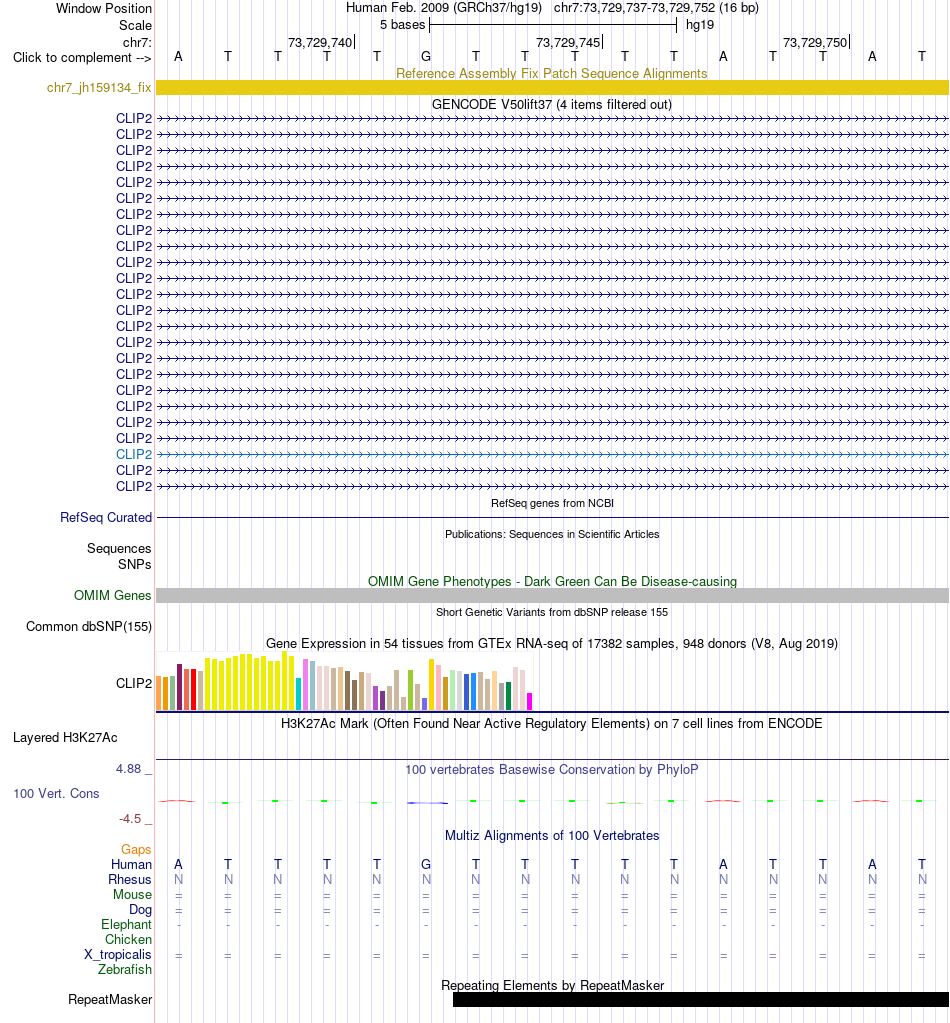Open 'Short Genetic Variants from dbSNP release 155'

[x=552, y=612]
